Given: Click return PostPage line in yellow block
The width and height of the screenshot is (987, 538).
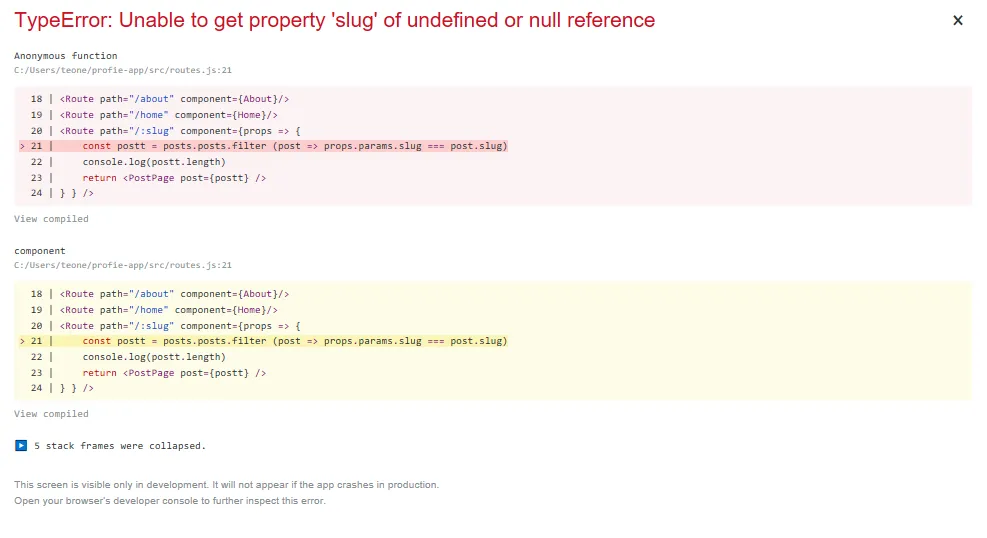Looking at the screenshot, I should [x=174, y=373].
